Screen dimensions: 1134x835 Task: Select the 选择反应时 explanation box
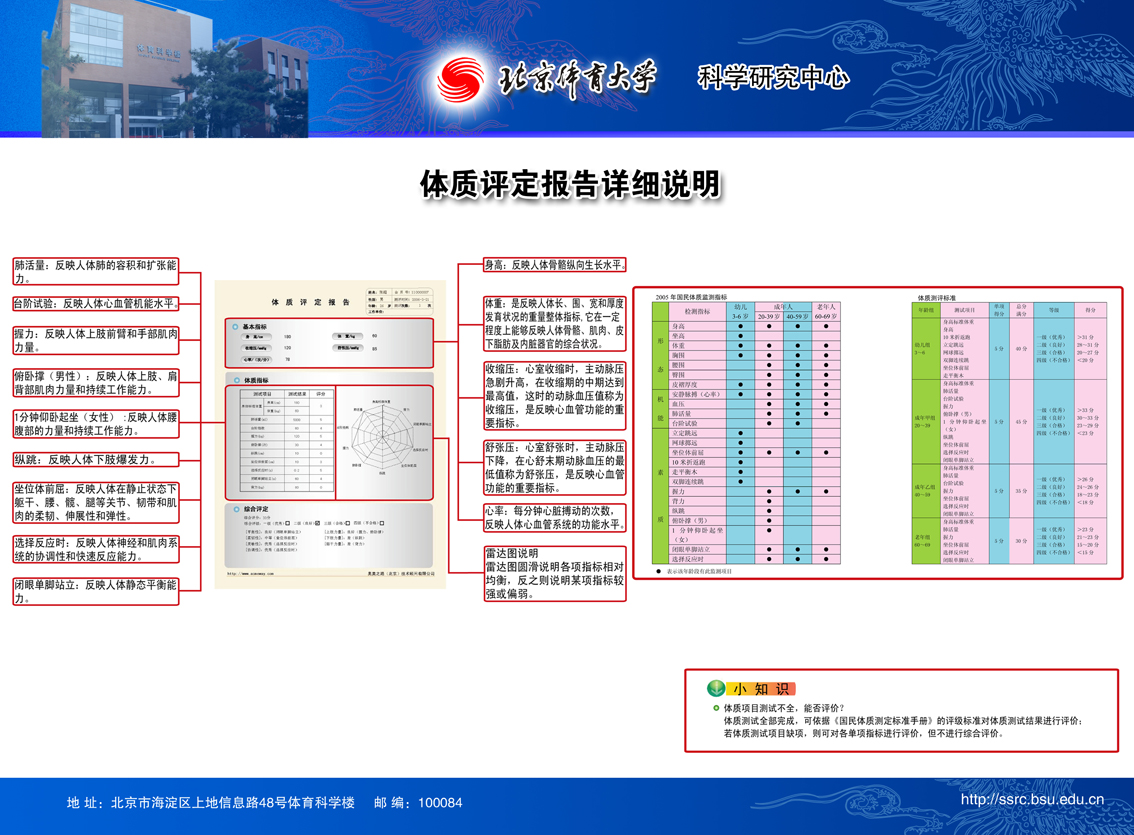pyautogui.click(x=95, y=549)
